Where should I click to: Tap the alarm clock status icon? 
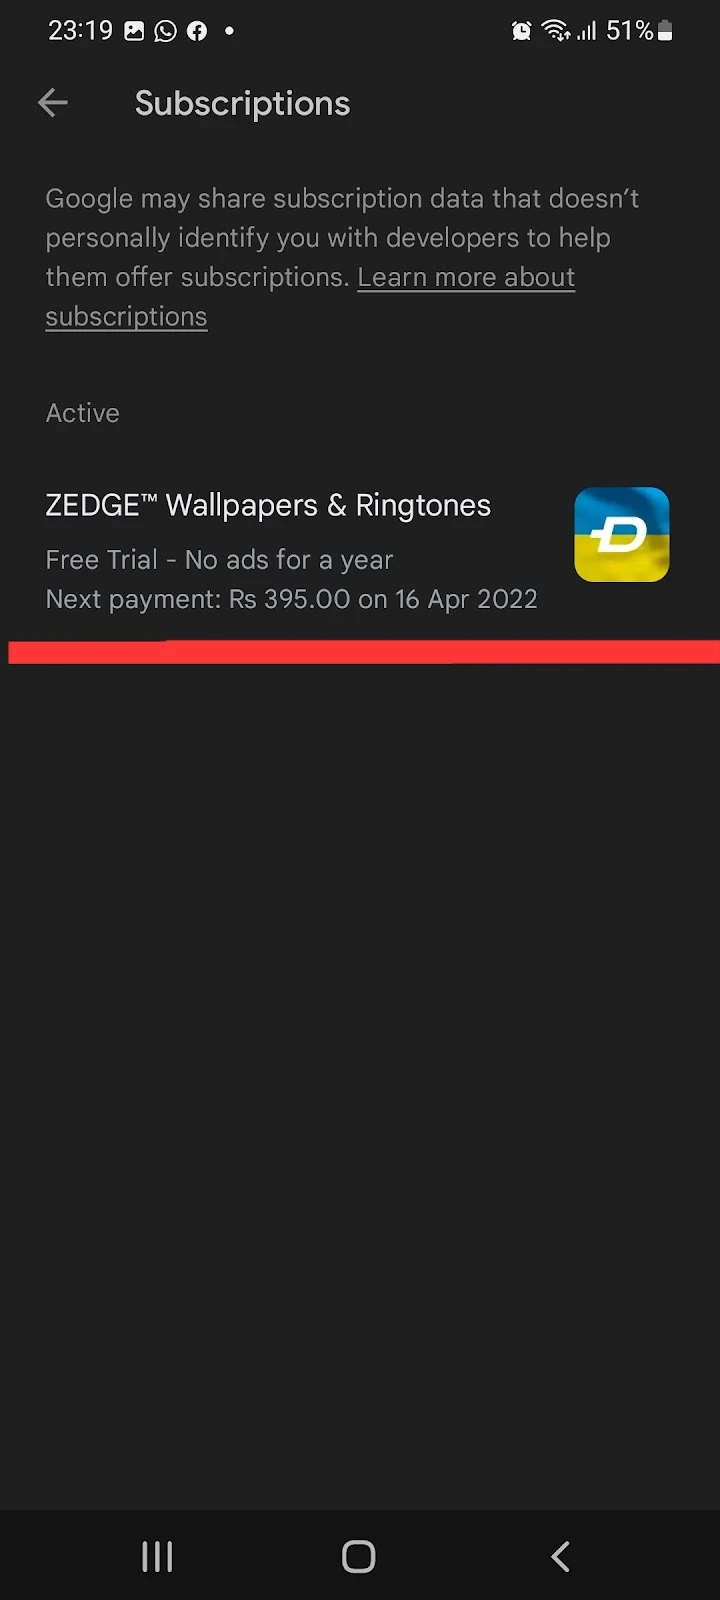tap(521, 31)
